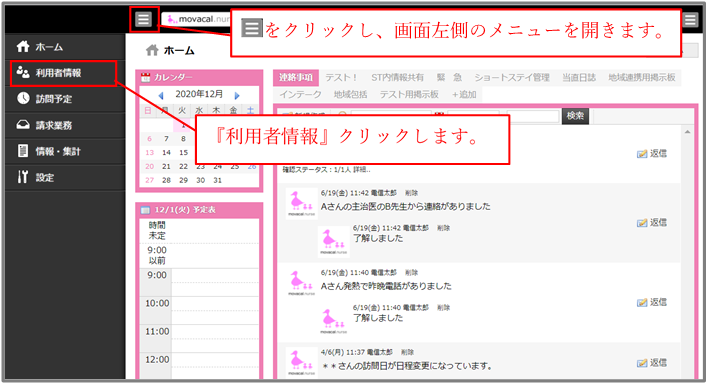Click the 10:00 slot in schedule

click(x=215, y=311)
